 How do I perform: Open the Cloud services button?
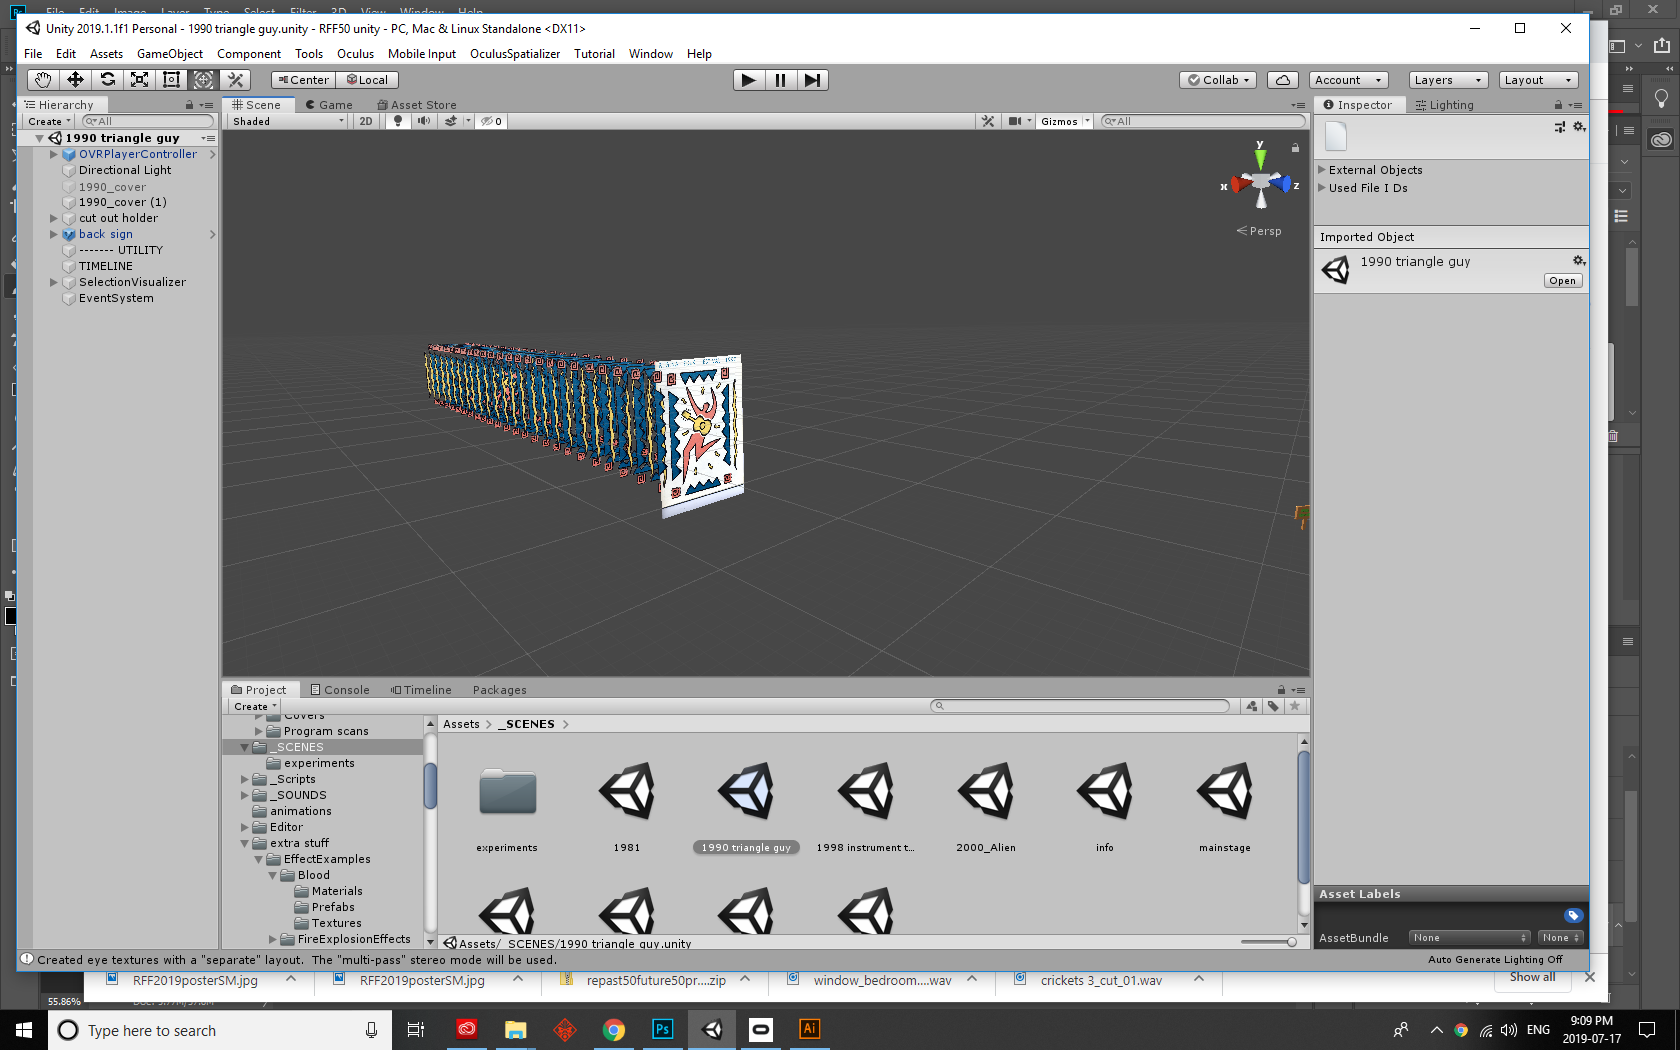(1283, 80)
